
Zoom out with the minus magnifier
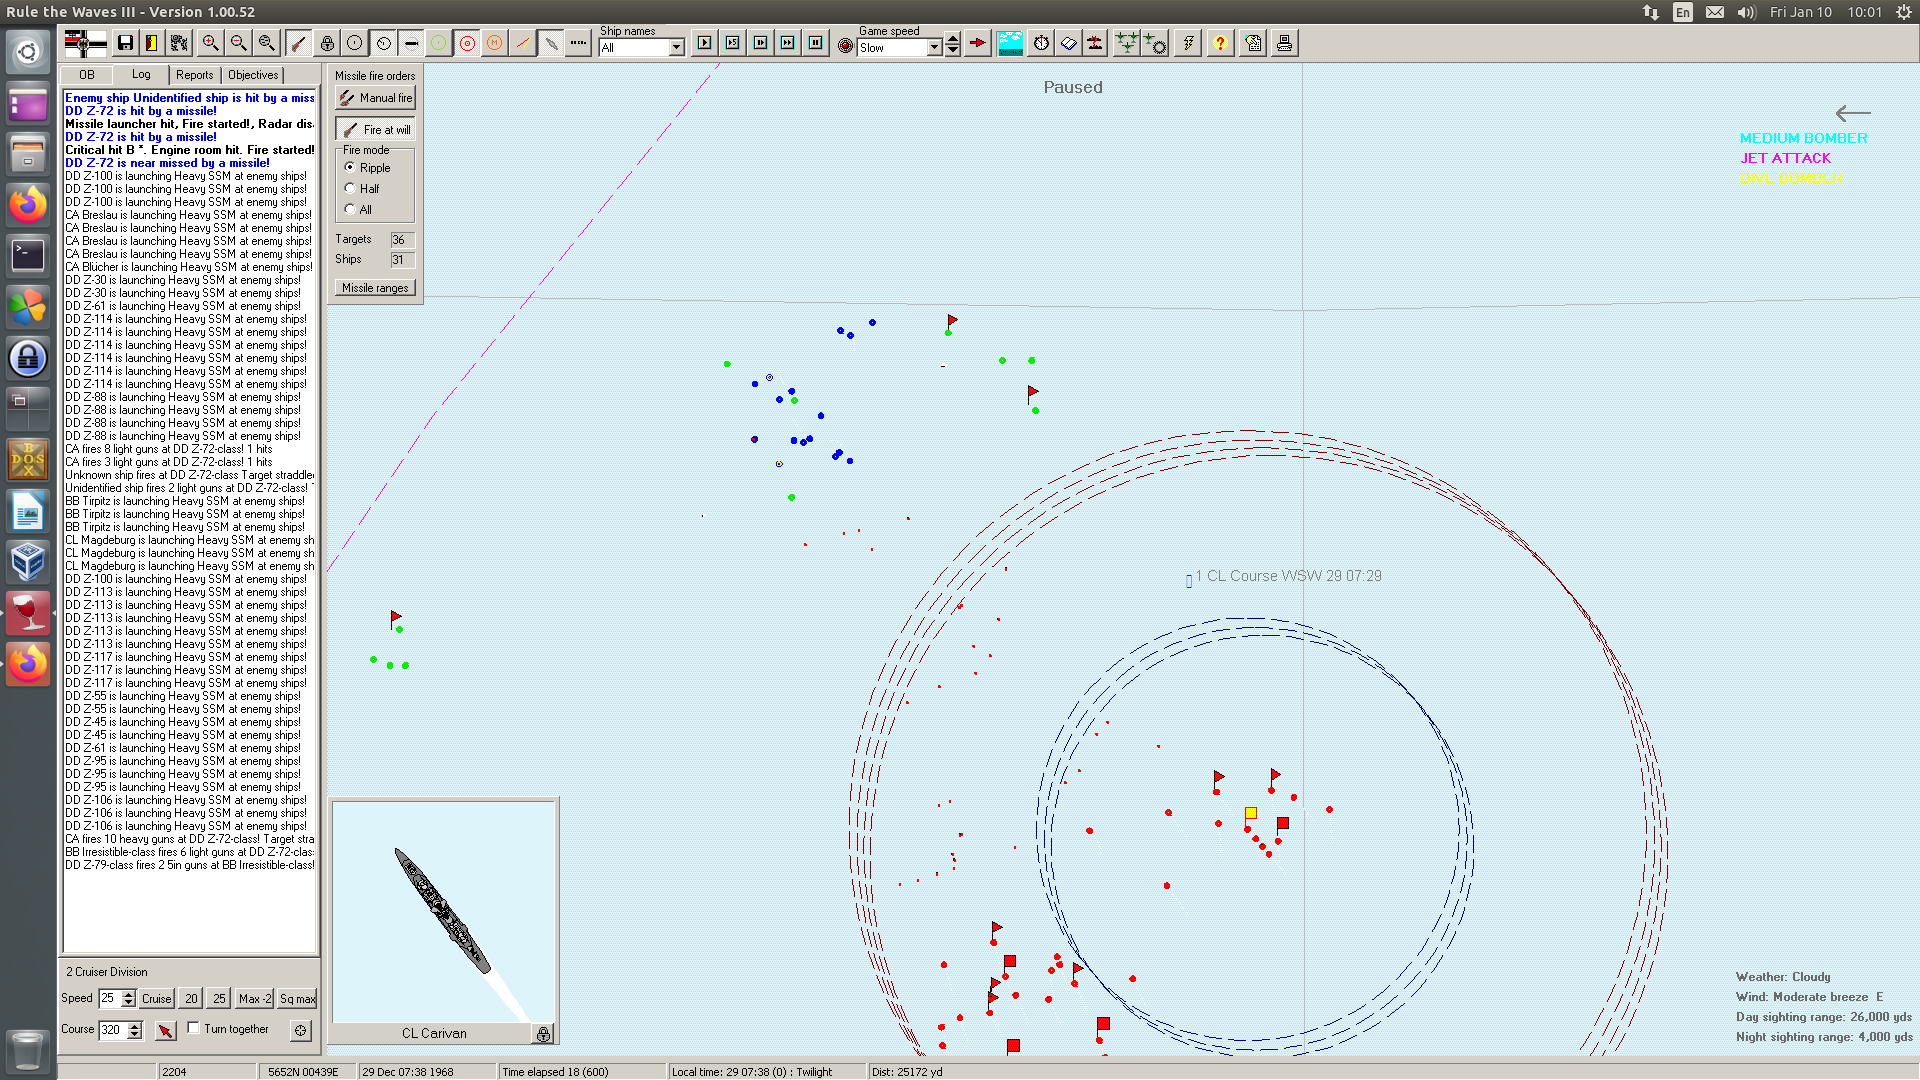238,43
